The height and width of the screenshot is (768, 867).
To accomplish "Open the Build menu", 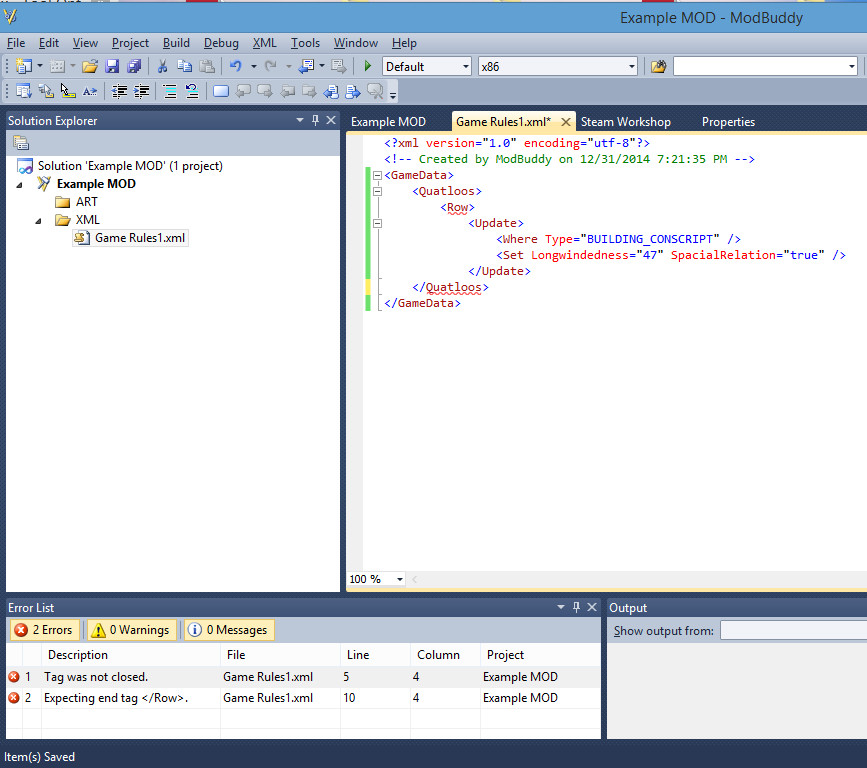I will [x=176, y=43].
